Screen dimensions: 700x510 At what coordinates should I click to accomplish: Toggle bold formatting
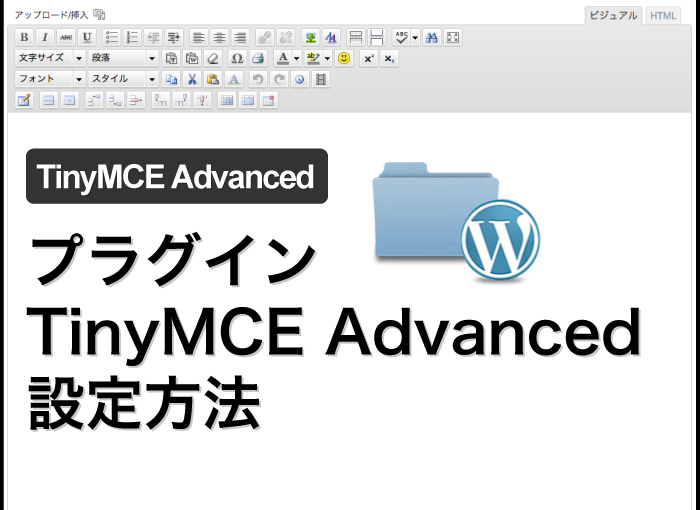24,38
